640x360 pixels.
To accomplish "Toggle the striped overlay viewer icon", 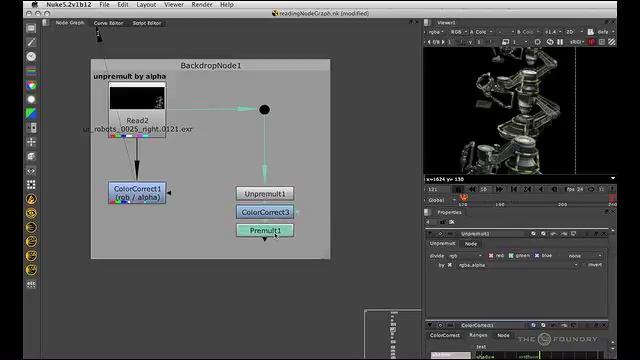I will coord(612,42).
